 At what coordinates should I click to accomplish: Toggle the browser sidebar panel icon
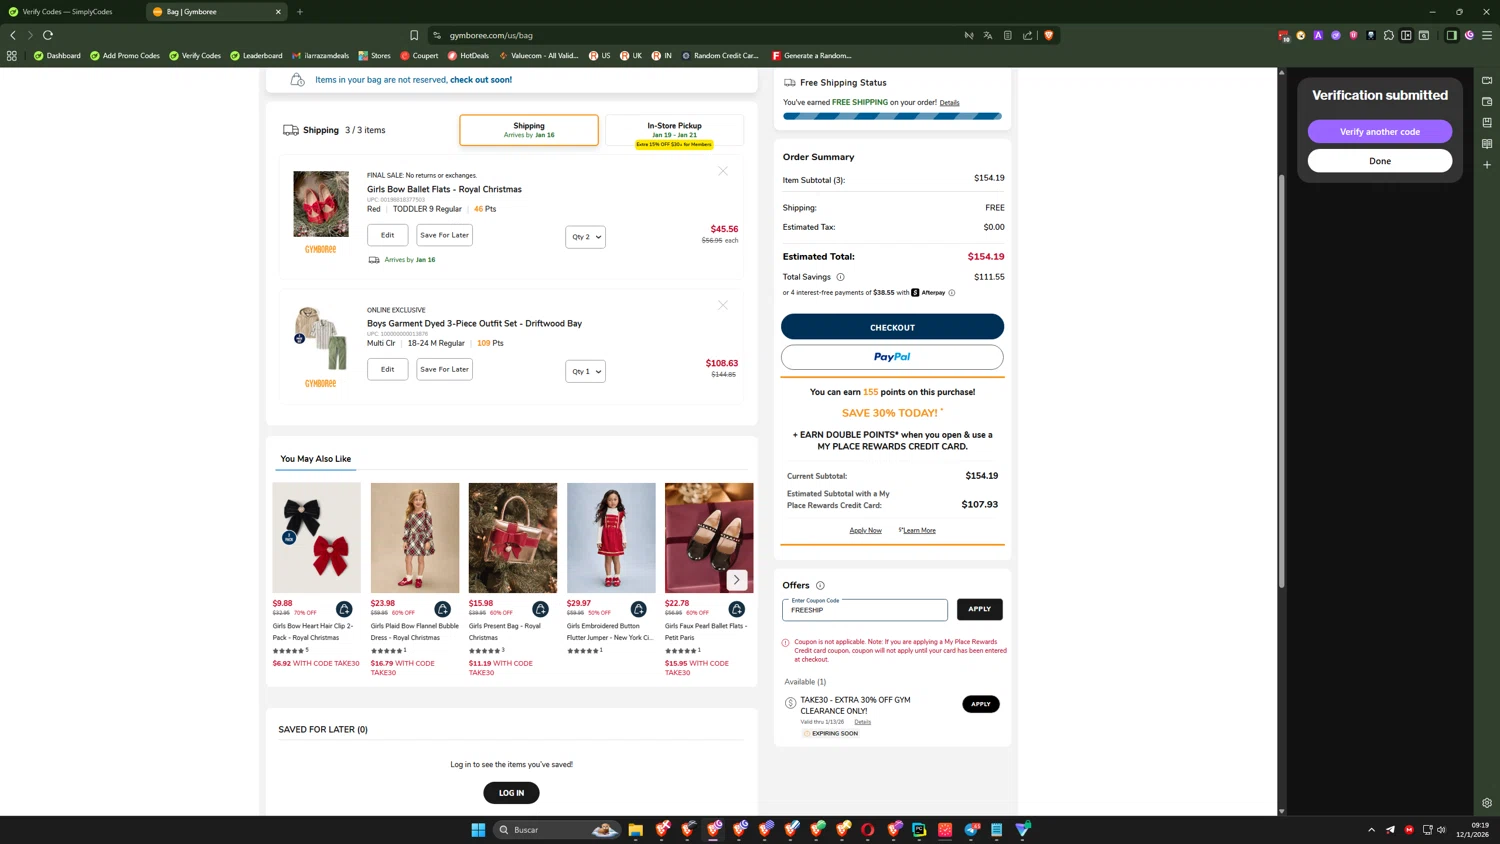click(1452, 35)
